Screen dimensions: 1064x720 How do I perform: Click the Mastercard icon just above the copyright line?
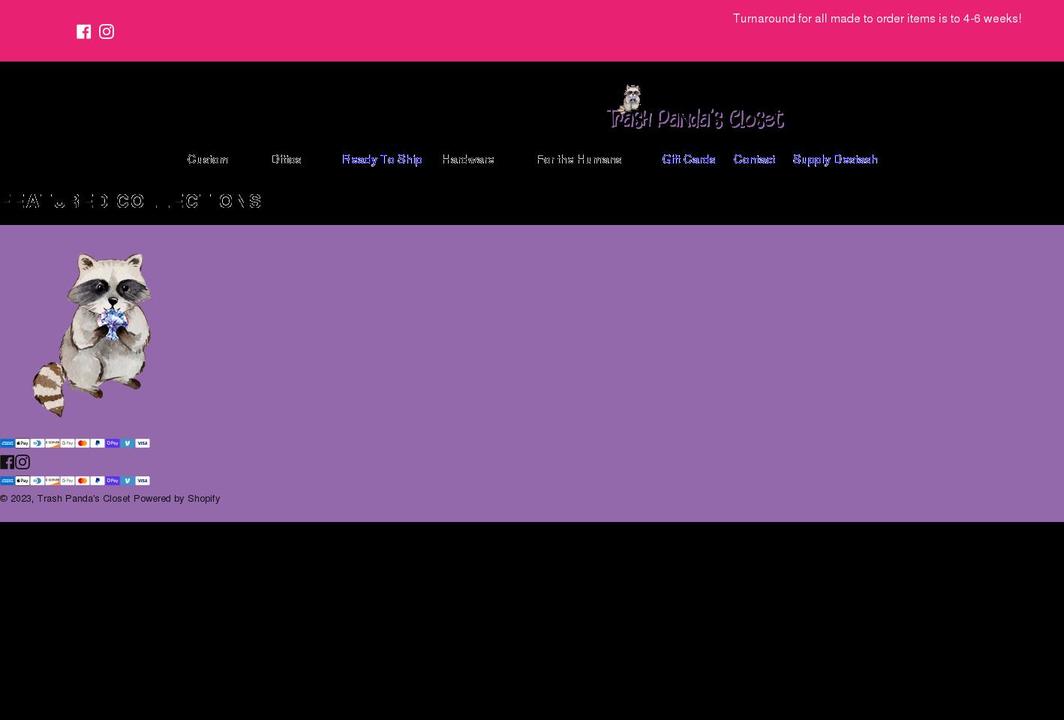pyautogui.click(x=83, y=480)
